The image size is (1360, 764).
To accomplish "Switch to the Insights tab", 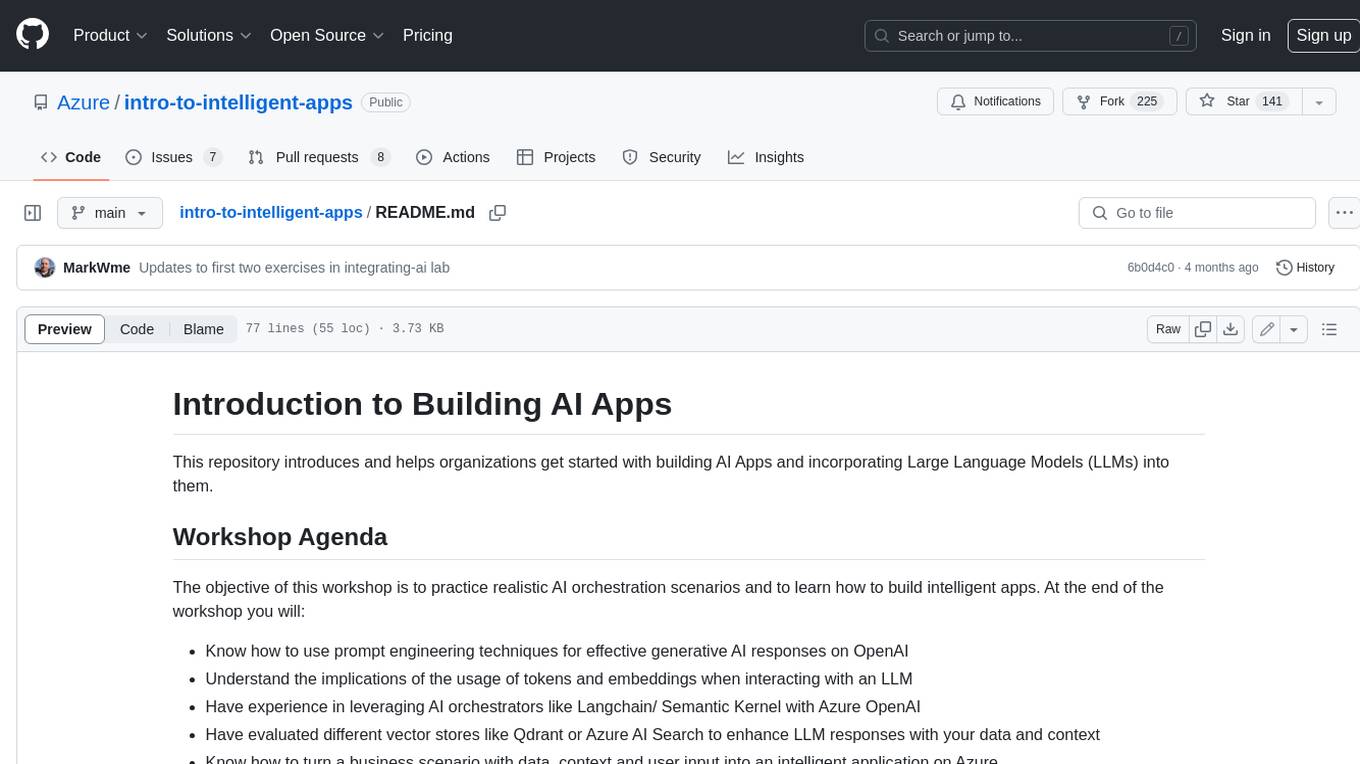I will pyautogui.click(x=765, y=157).
